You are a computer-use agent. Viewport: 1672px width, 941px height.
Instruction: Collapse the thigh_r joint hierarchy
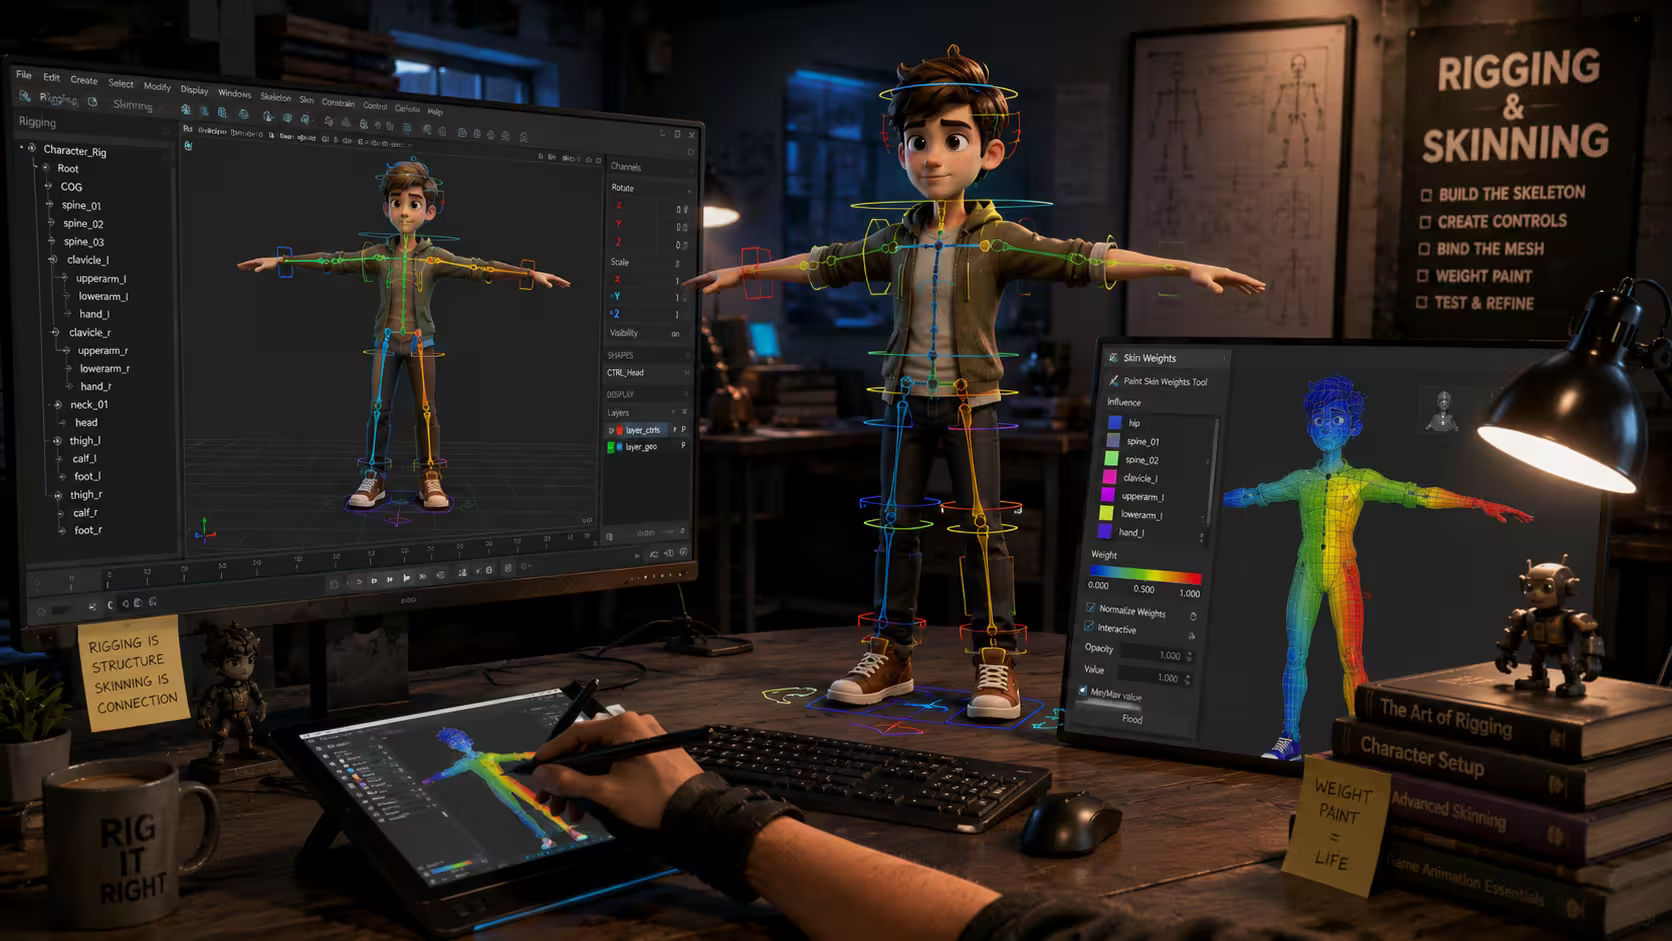pyautogui.click(x=57, y=494)
